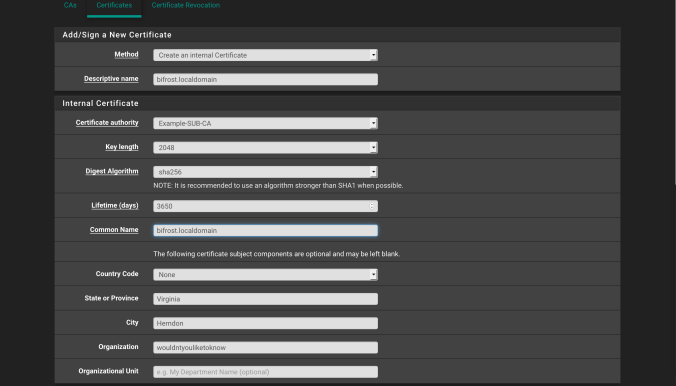Click the Common Name label
Viewport: 676px width, 386px height.
[114, 229]
